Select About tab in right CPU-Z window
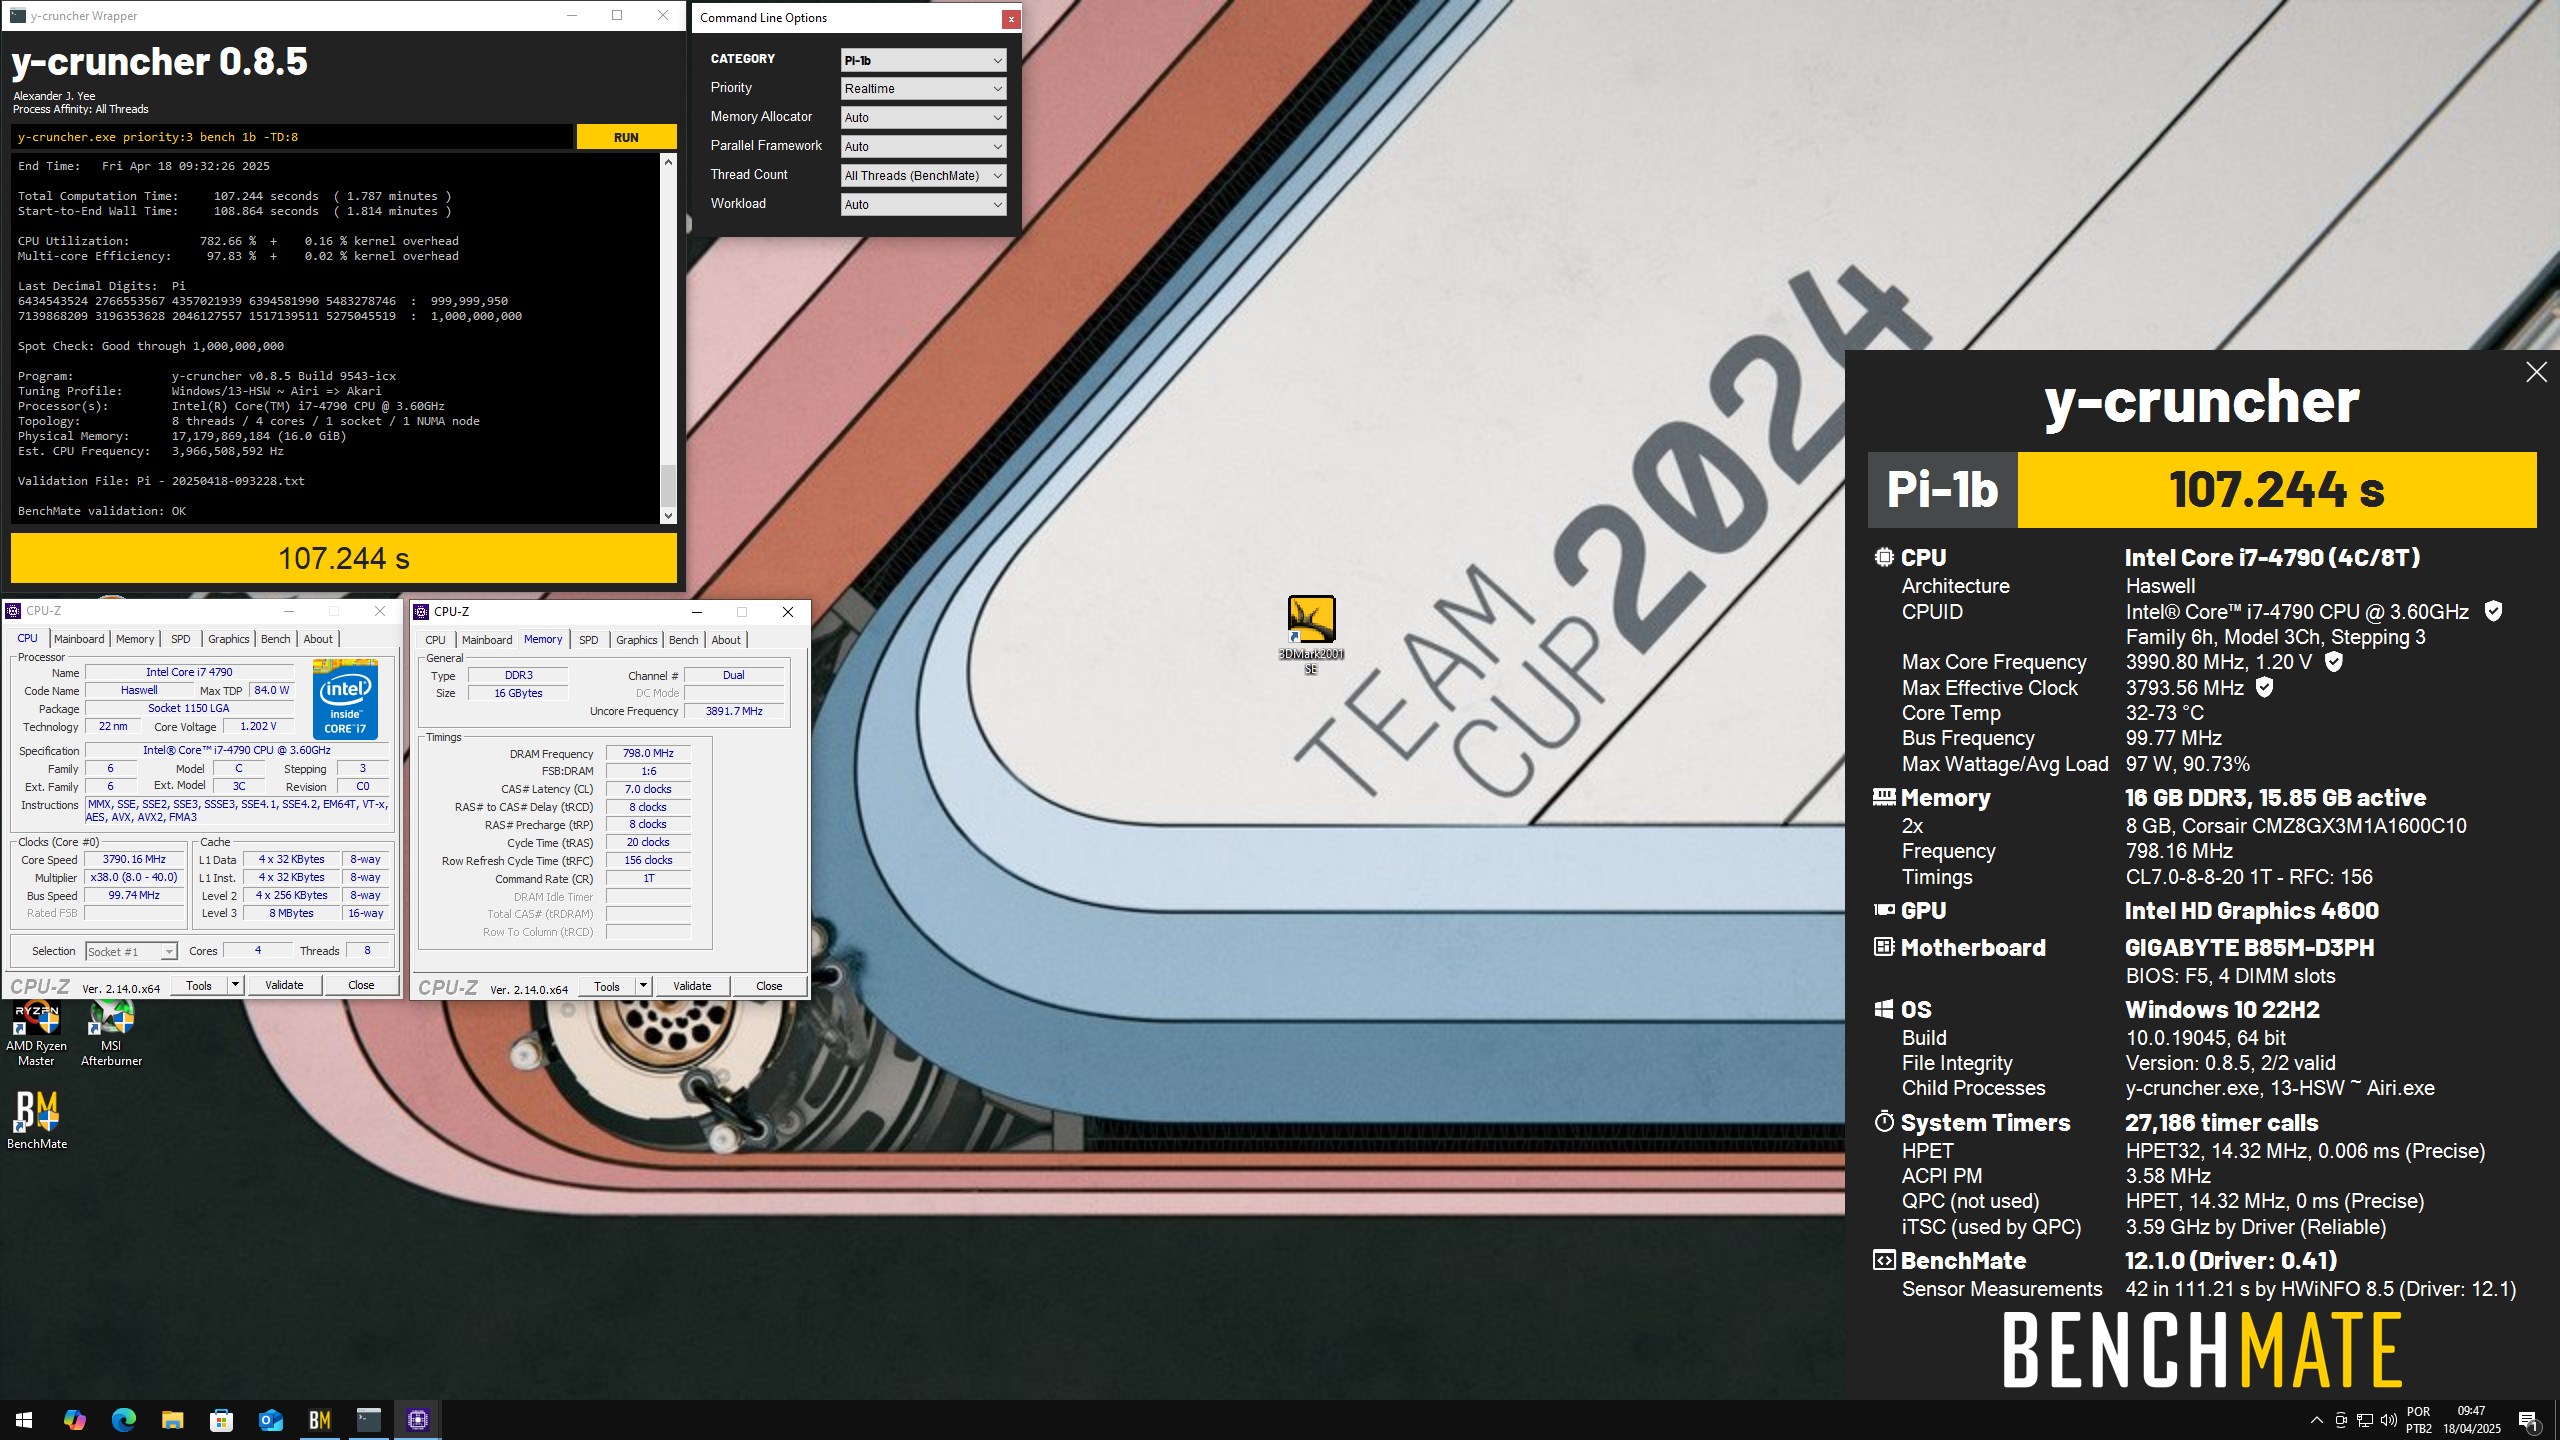Viewport: 2560px width, 1440px height. click(726, 640)
